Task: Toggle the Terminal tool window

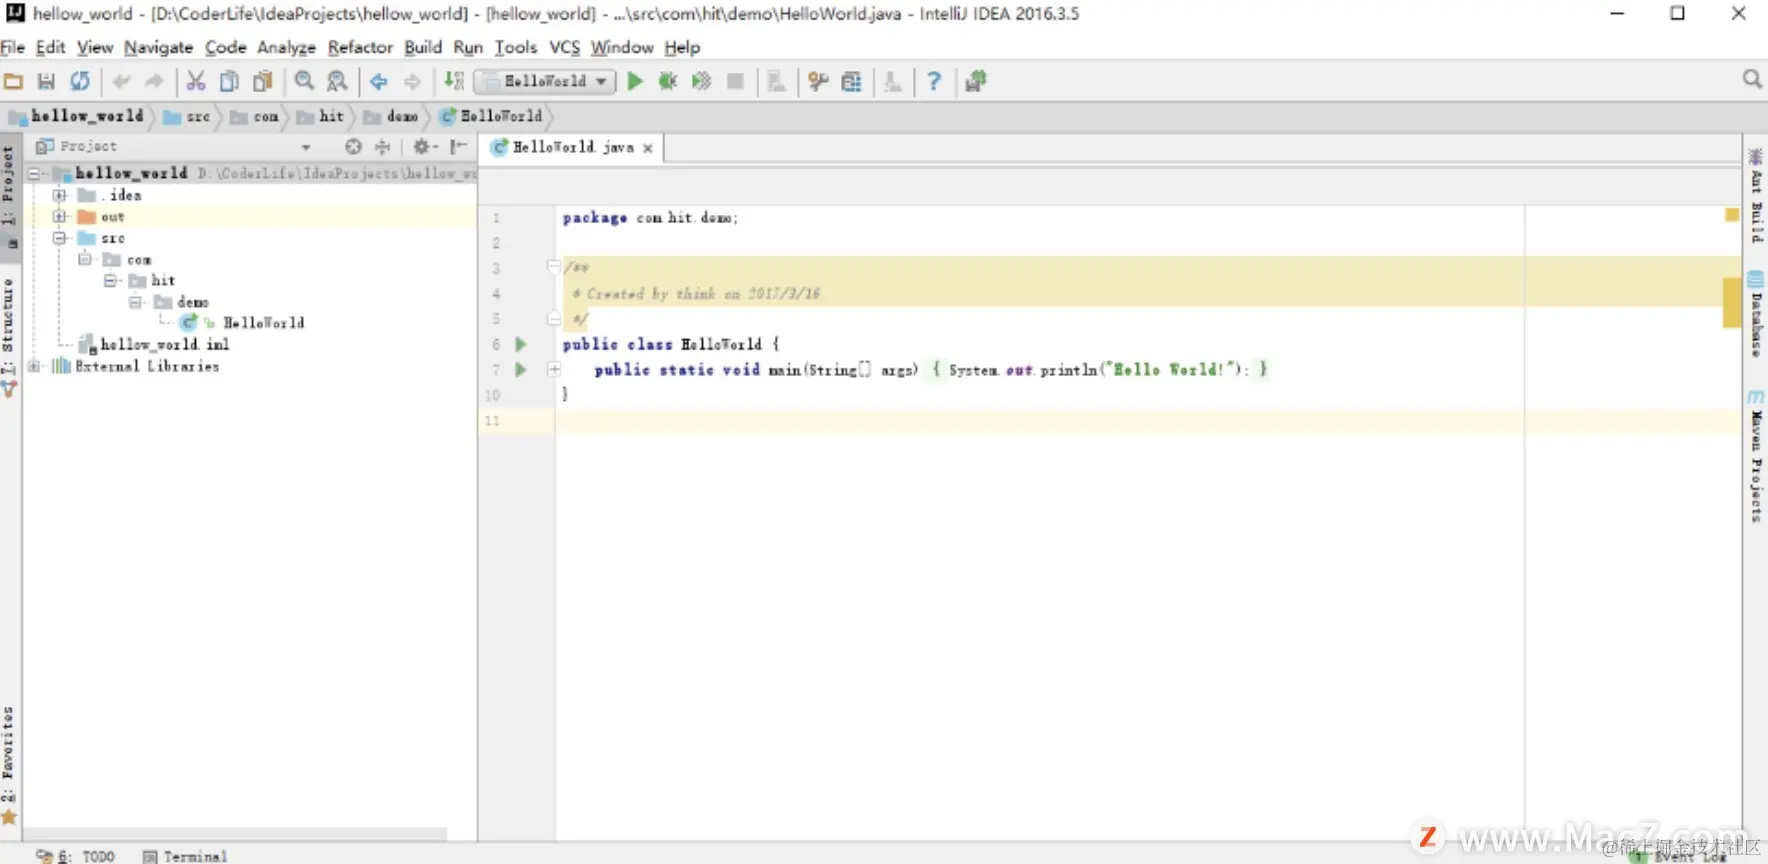Action: pos(185,856)
